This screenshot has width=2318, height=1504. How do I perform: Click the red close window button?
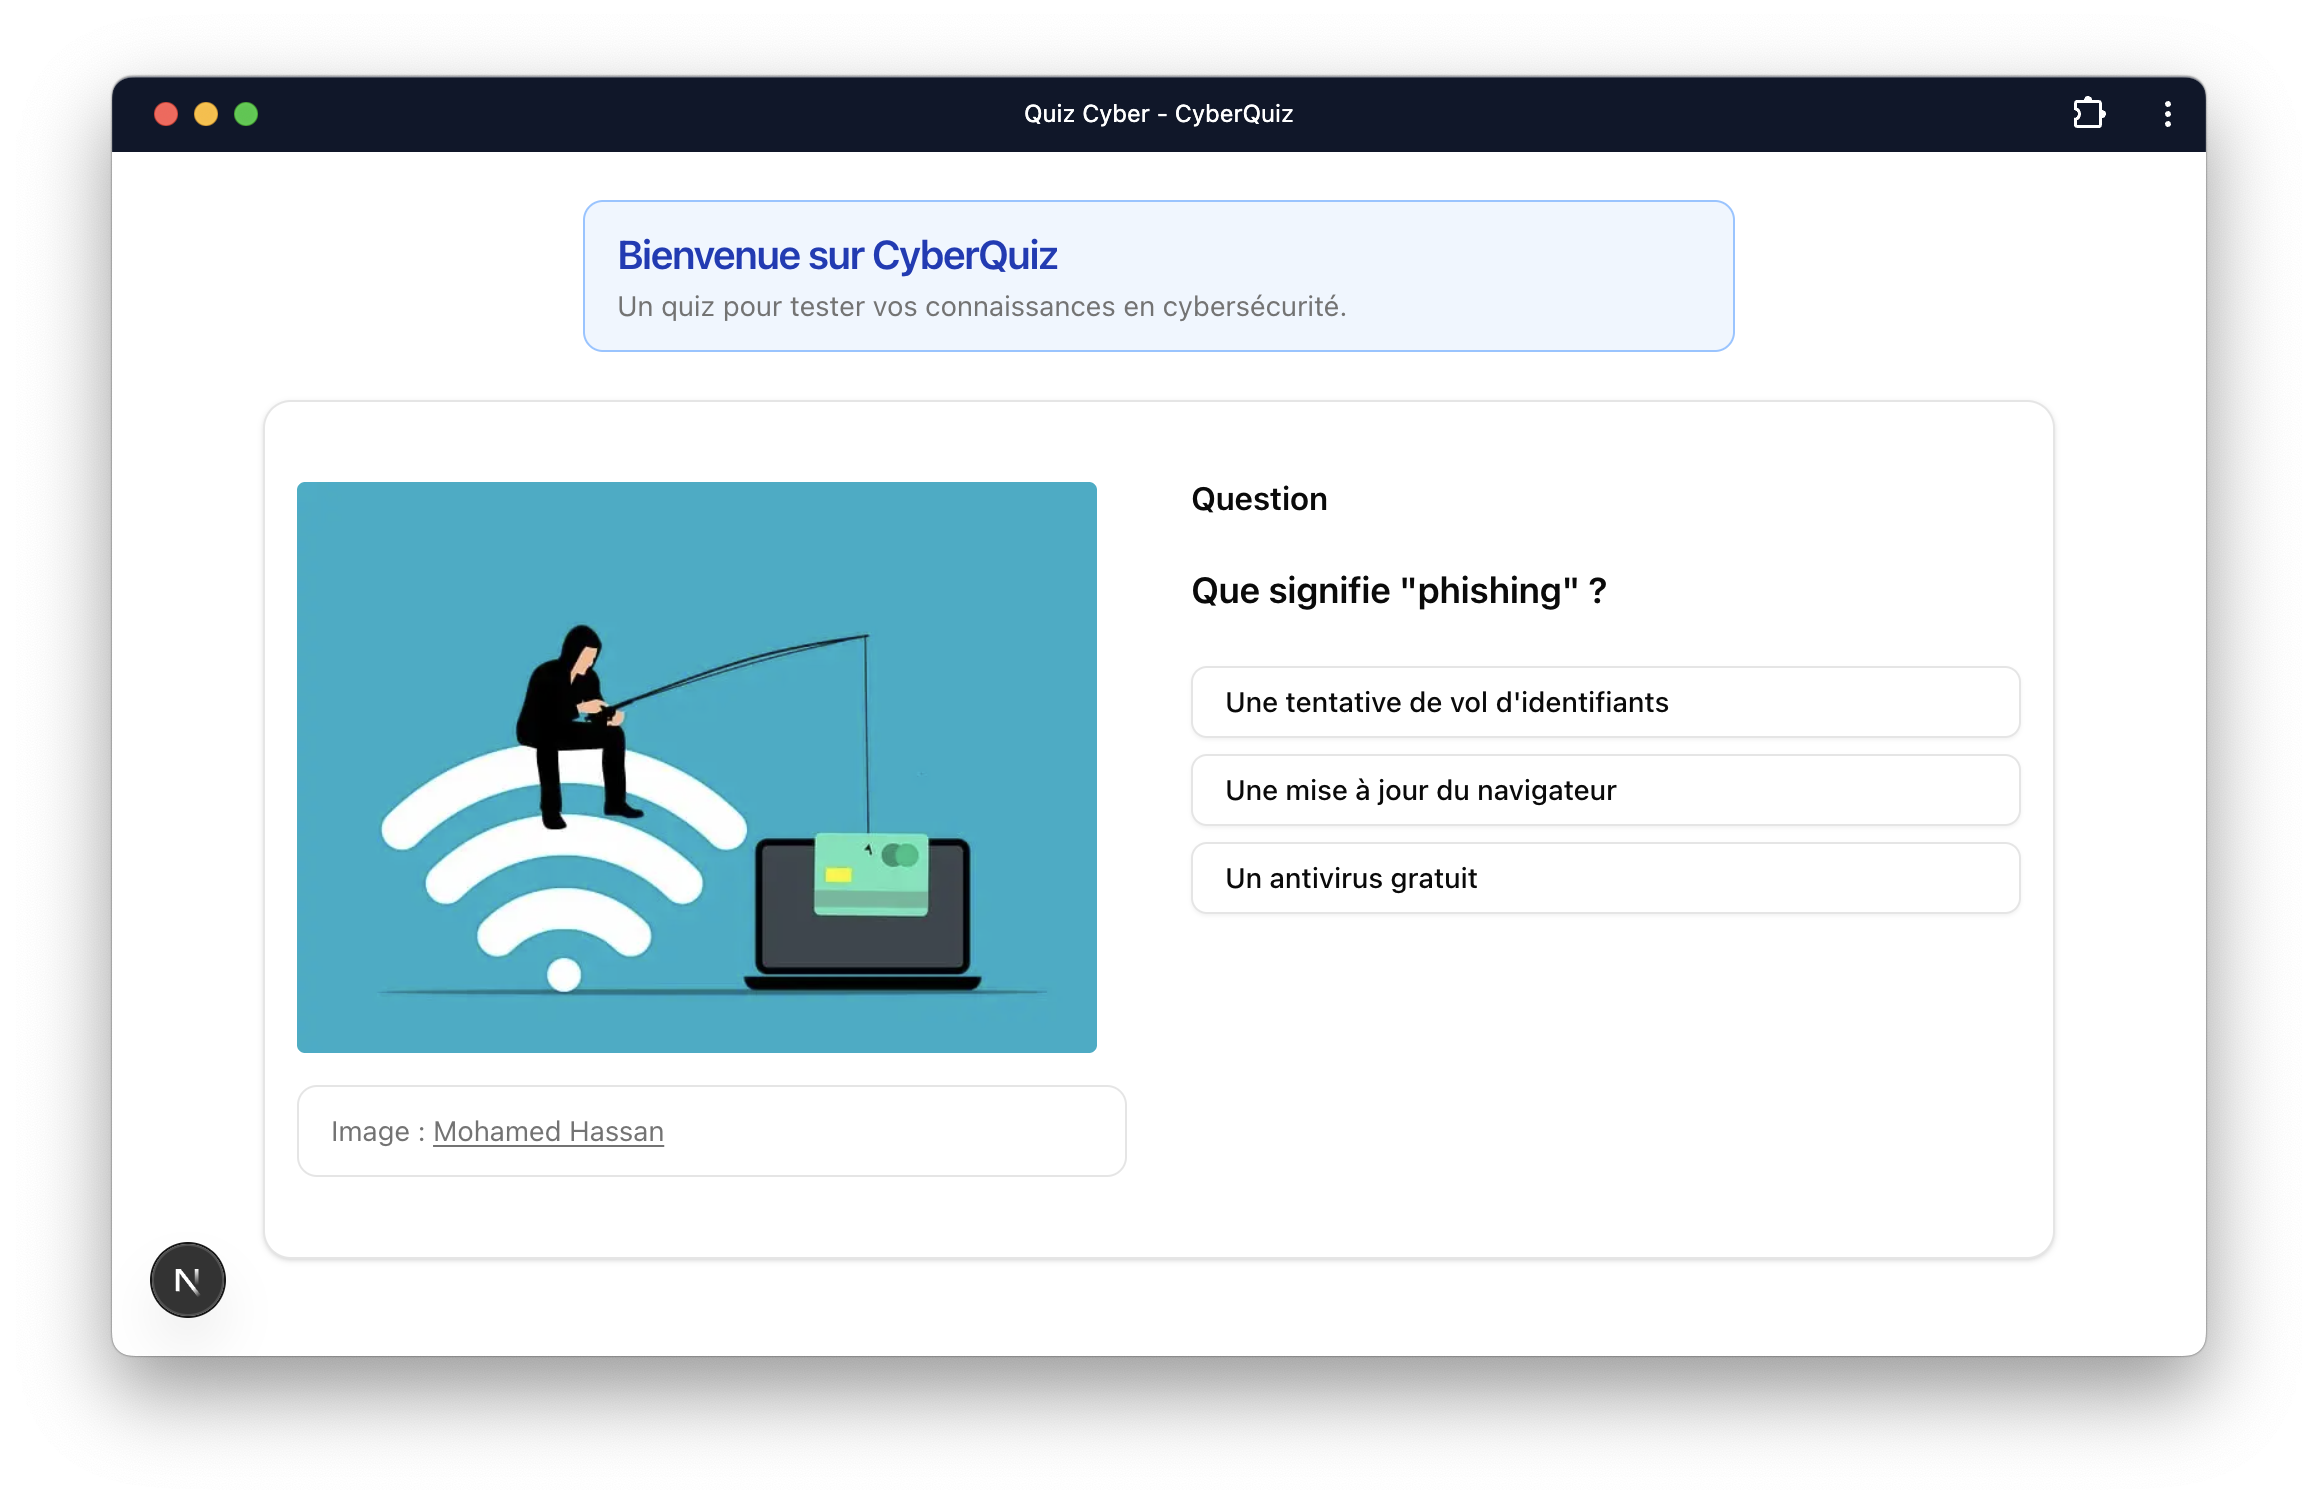click(166, 114)
